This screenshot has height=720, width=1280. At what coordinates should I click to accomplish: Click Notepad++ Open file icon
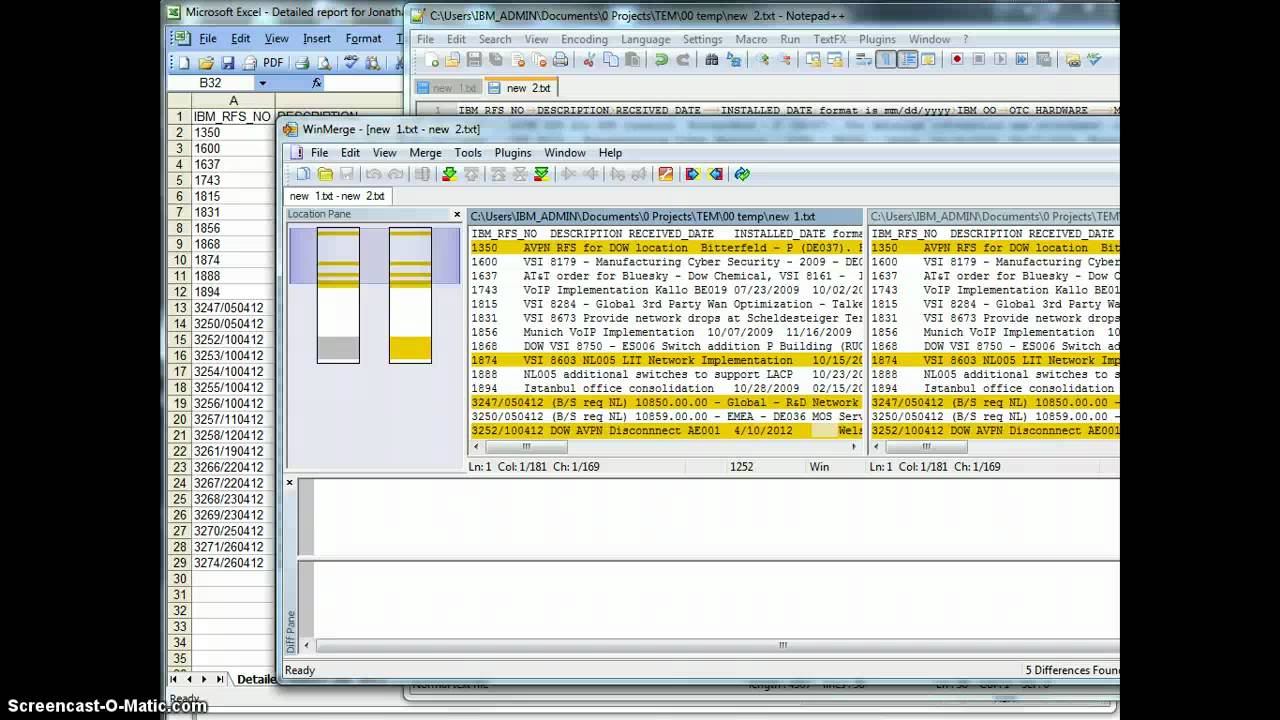click(452, 60)
